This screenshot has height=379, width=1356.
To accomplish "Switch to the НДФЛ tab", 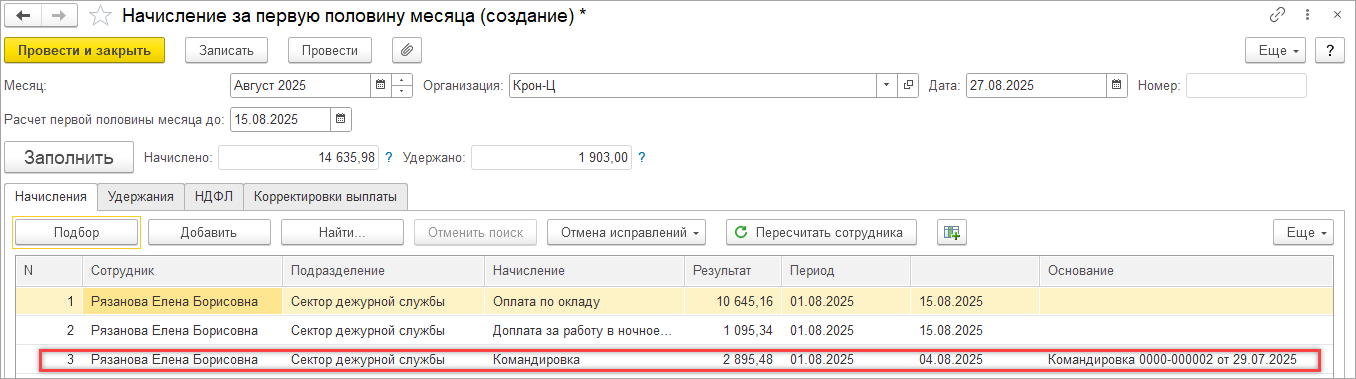I will [x=214, y=197].
